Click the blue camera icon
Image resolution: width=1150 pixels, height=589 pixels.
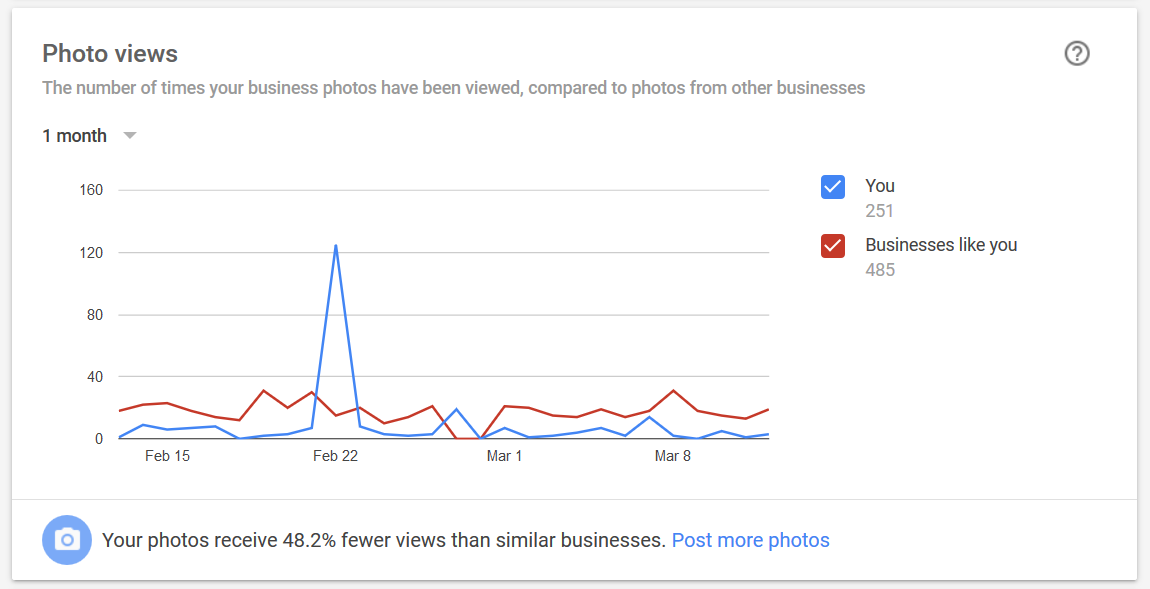coord(67,541)
